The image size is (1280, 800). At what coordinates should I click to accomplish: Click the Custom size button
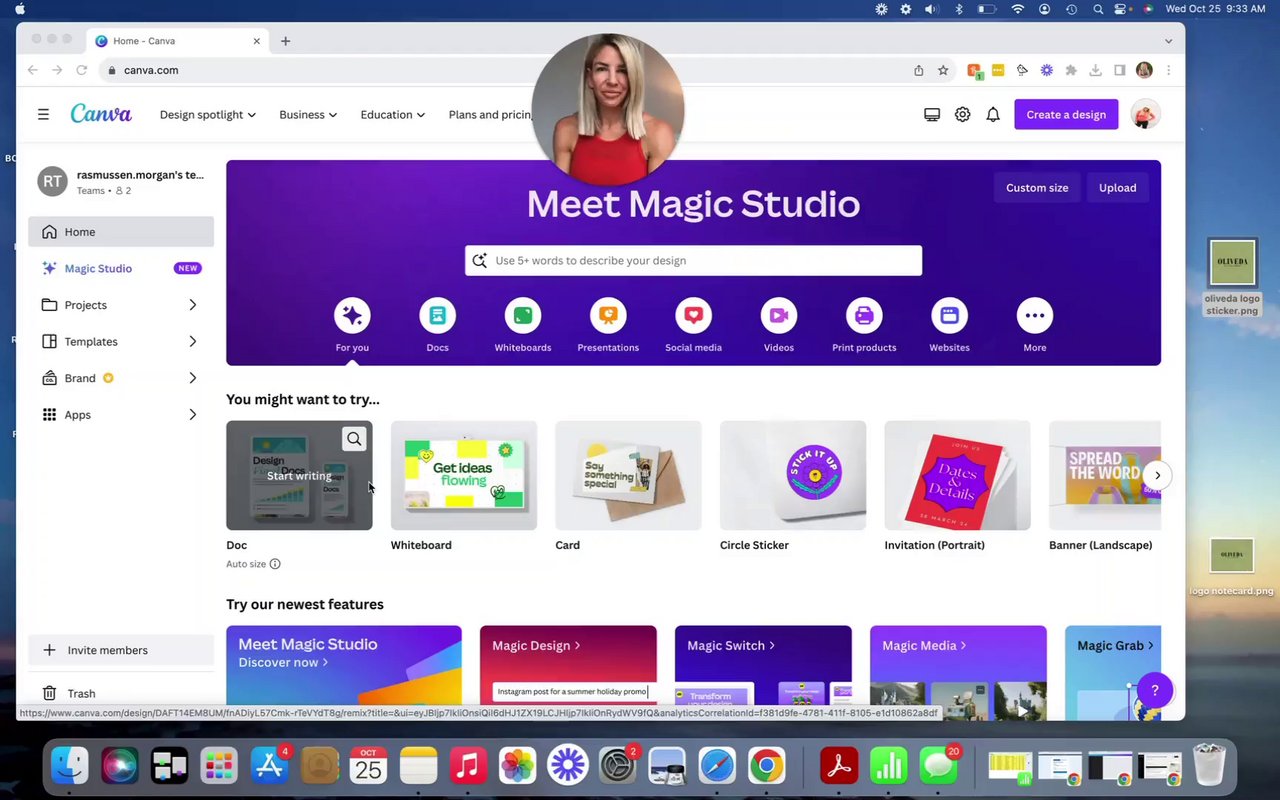[1037, 187]
